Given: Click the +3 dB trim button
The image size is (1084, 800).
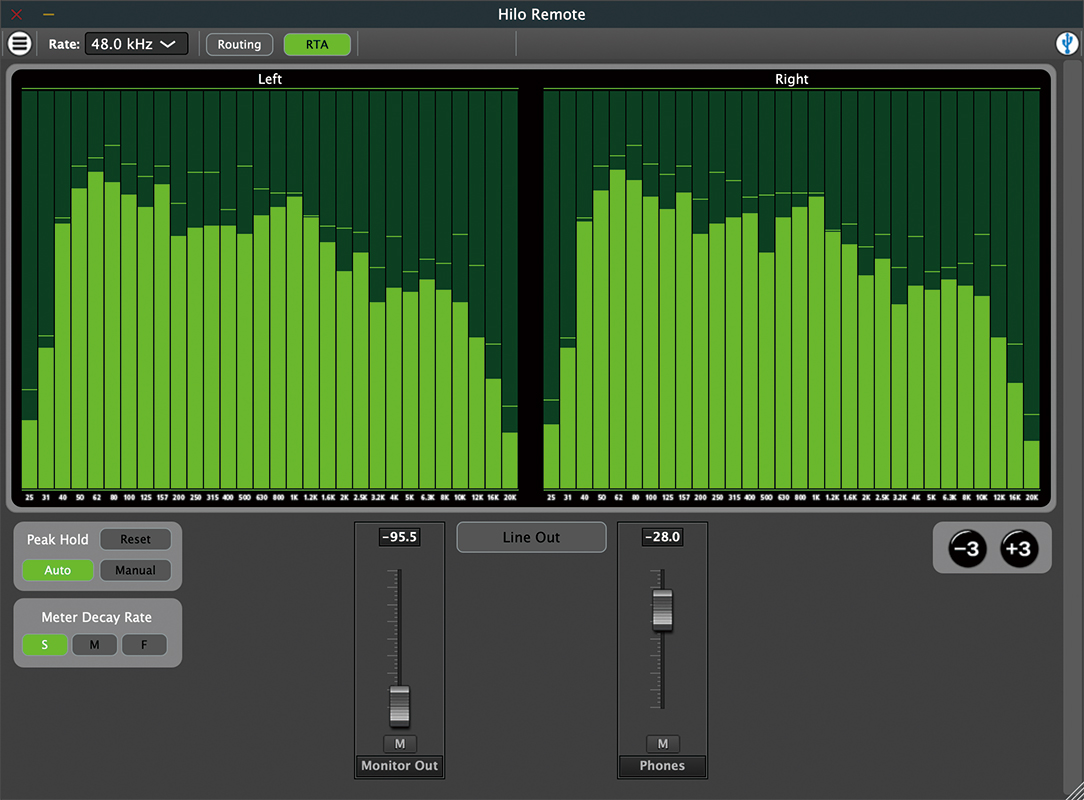Looking at the screenshot, I should 1018,549.
